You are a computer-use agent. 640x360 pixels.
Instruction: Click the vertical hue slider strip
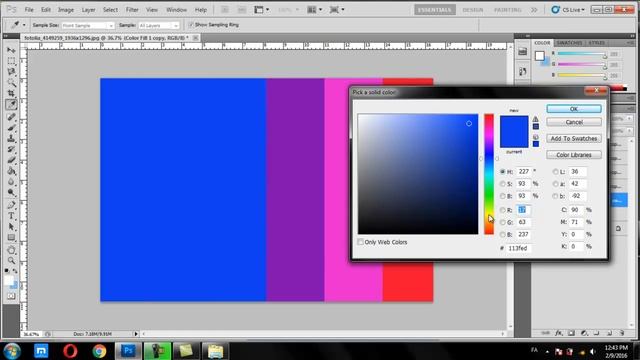coord(489,174)
